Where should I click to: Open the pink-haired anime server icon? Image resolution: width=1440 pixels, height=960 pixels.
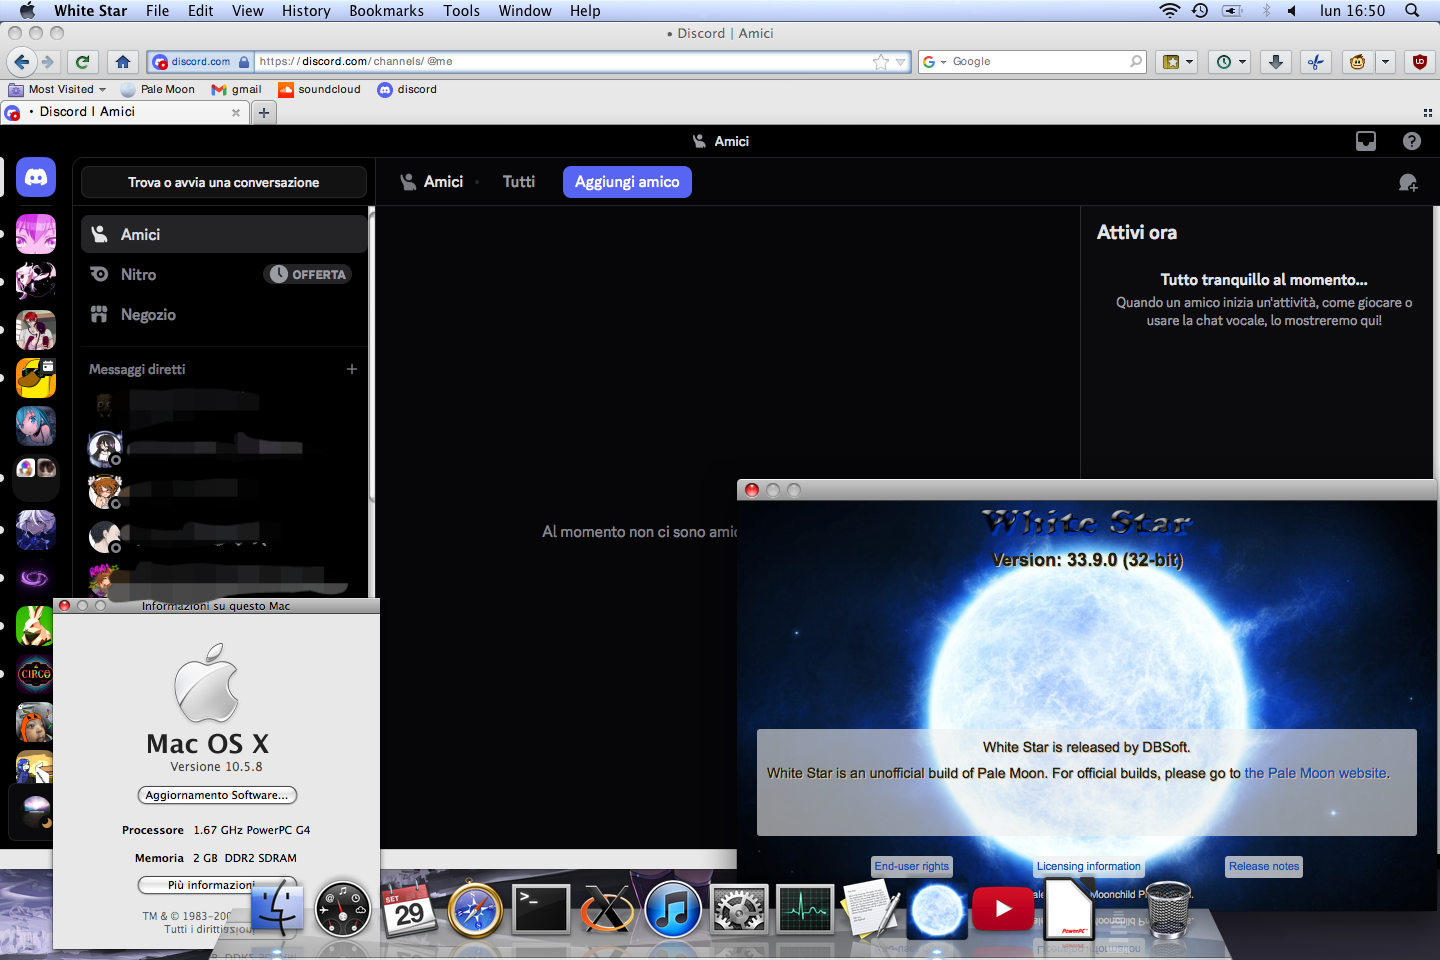click(x=36, y=233)
